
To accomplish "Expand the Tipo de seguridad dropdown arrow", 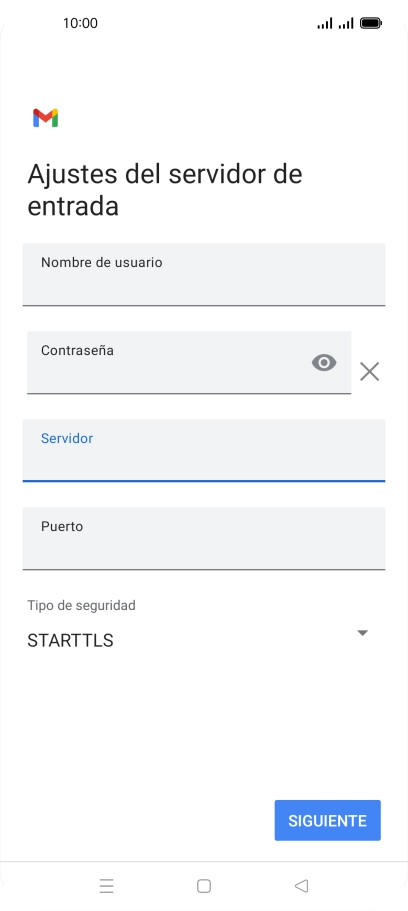I will pos(362,633).
